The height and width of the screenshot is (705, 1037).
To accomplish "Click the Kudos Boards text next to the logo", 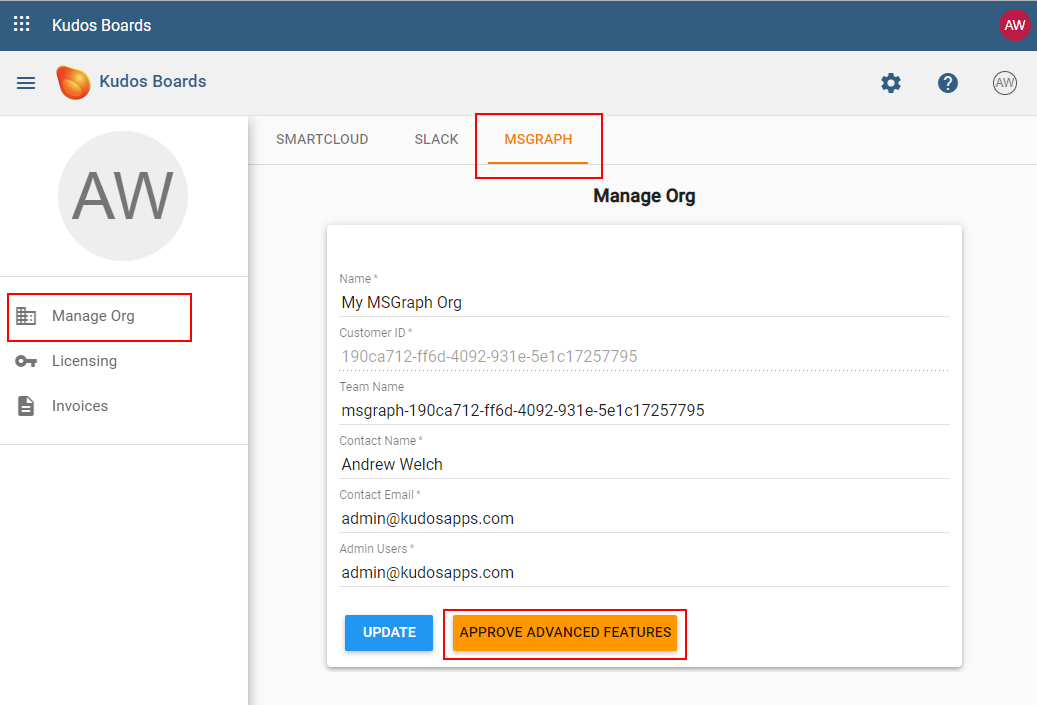I will pos(153,81).
